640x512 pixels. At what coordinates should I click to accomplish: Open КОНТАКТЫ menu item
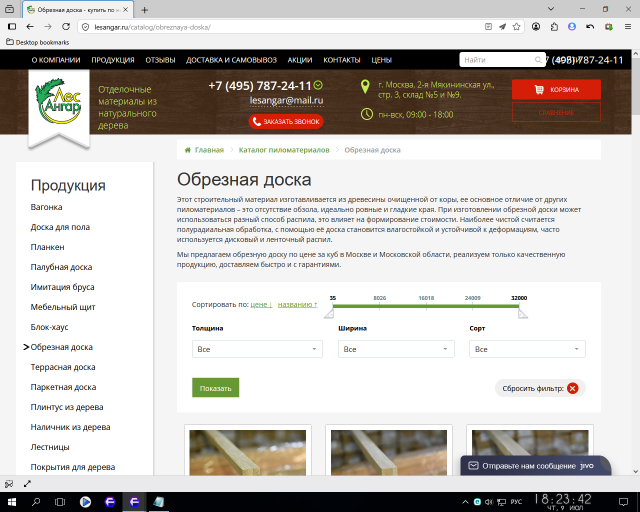click(x=342, y=60)
